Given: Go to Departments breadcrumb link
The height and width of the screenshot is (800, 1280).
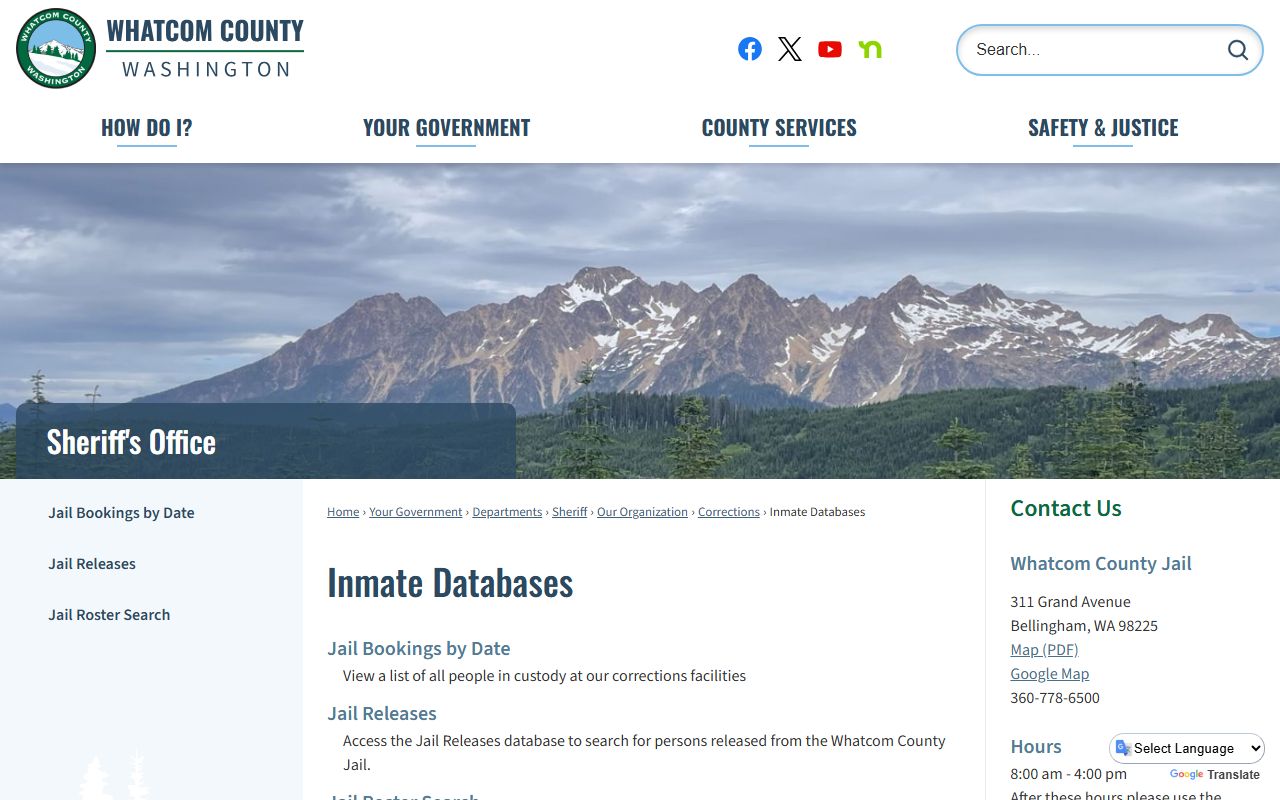Looking at the screenshot, I should 507,512.
